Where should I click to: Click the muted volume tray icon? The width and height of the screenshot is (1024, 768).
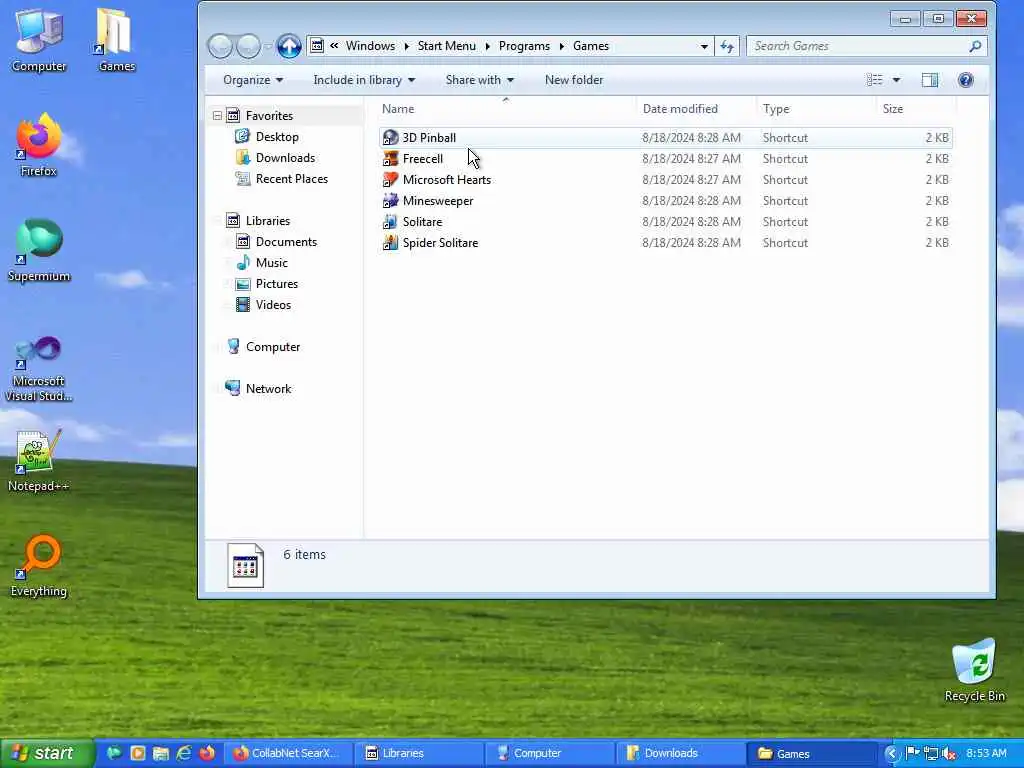(950, 754)
